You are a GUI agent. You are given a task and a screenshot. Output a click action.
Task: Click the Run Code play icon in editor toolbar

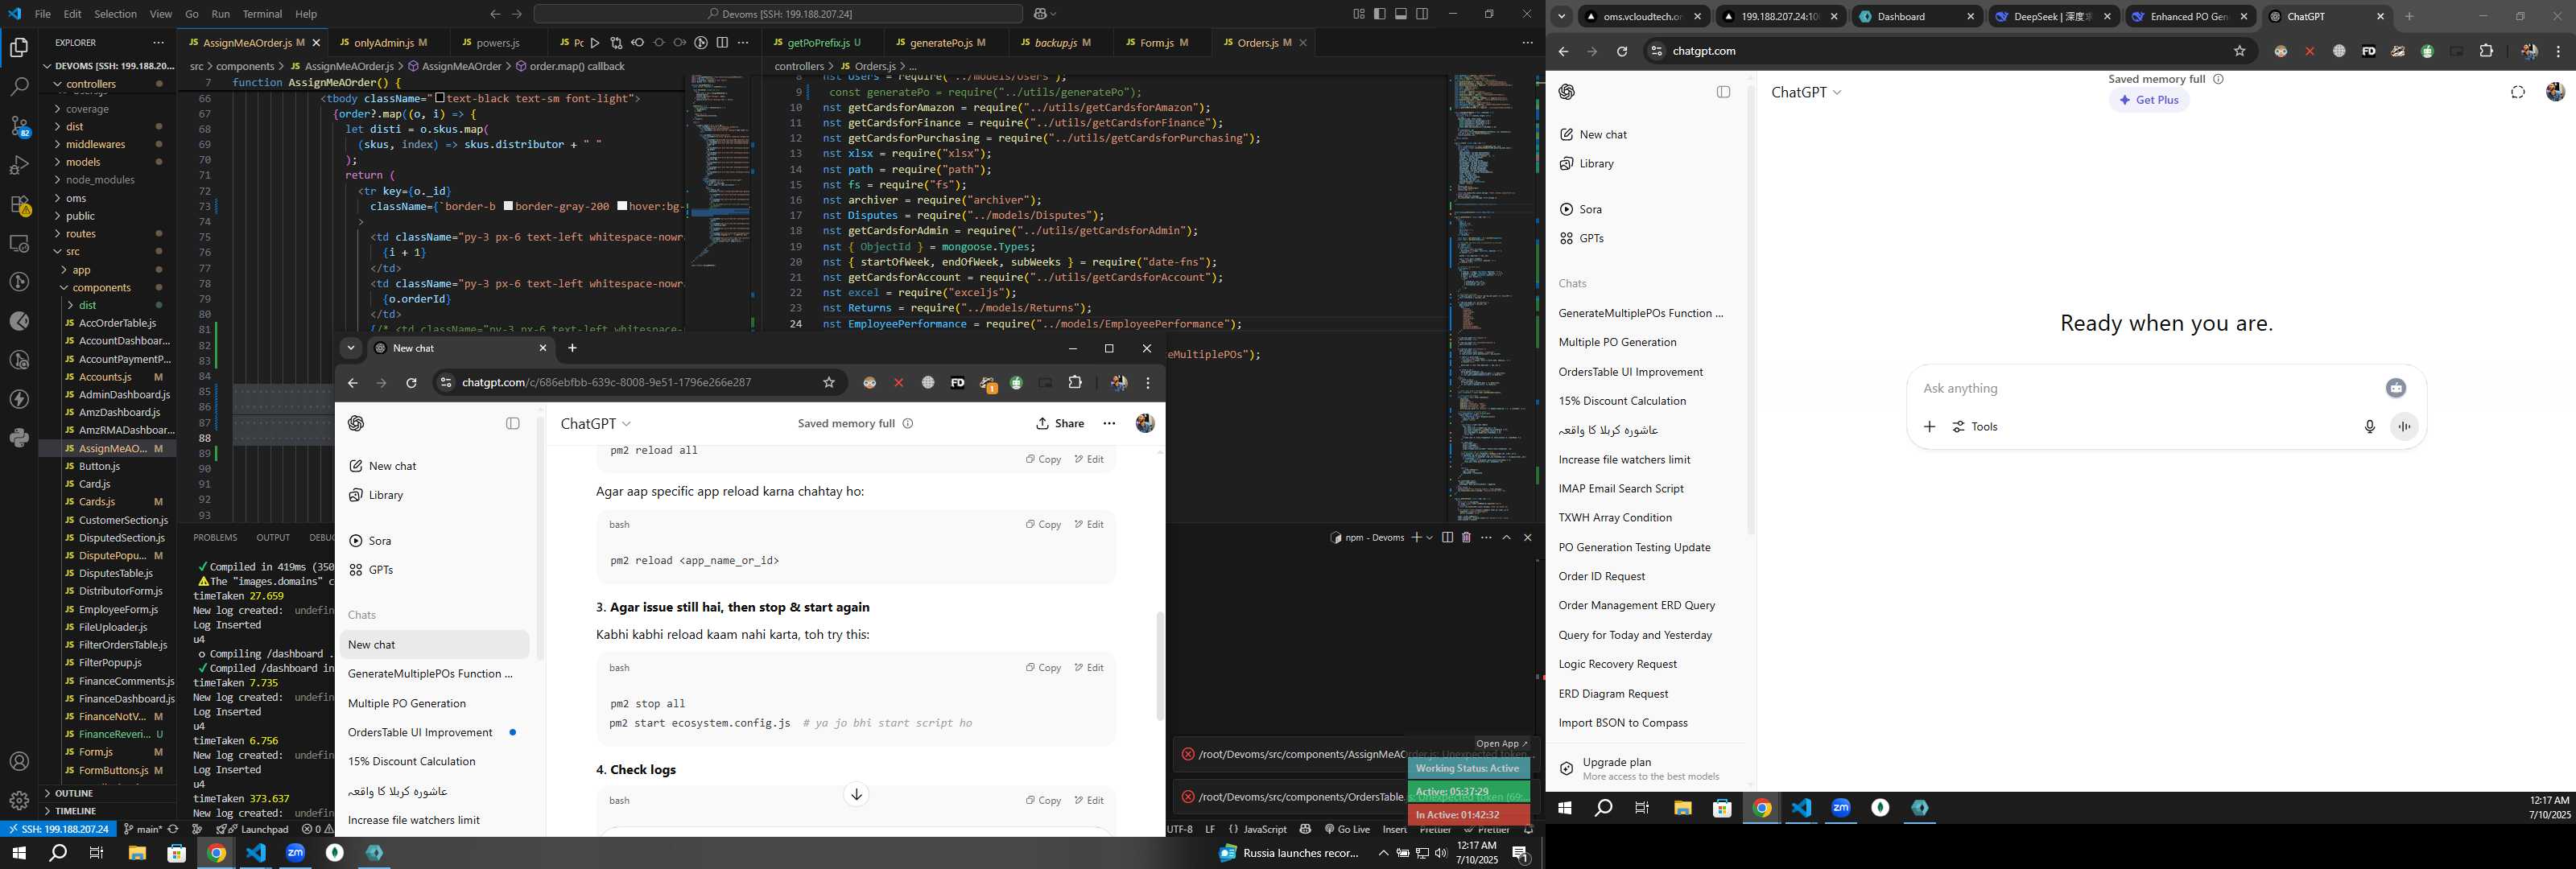pos(595,43)
